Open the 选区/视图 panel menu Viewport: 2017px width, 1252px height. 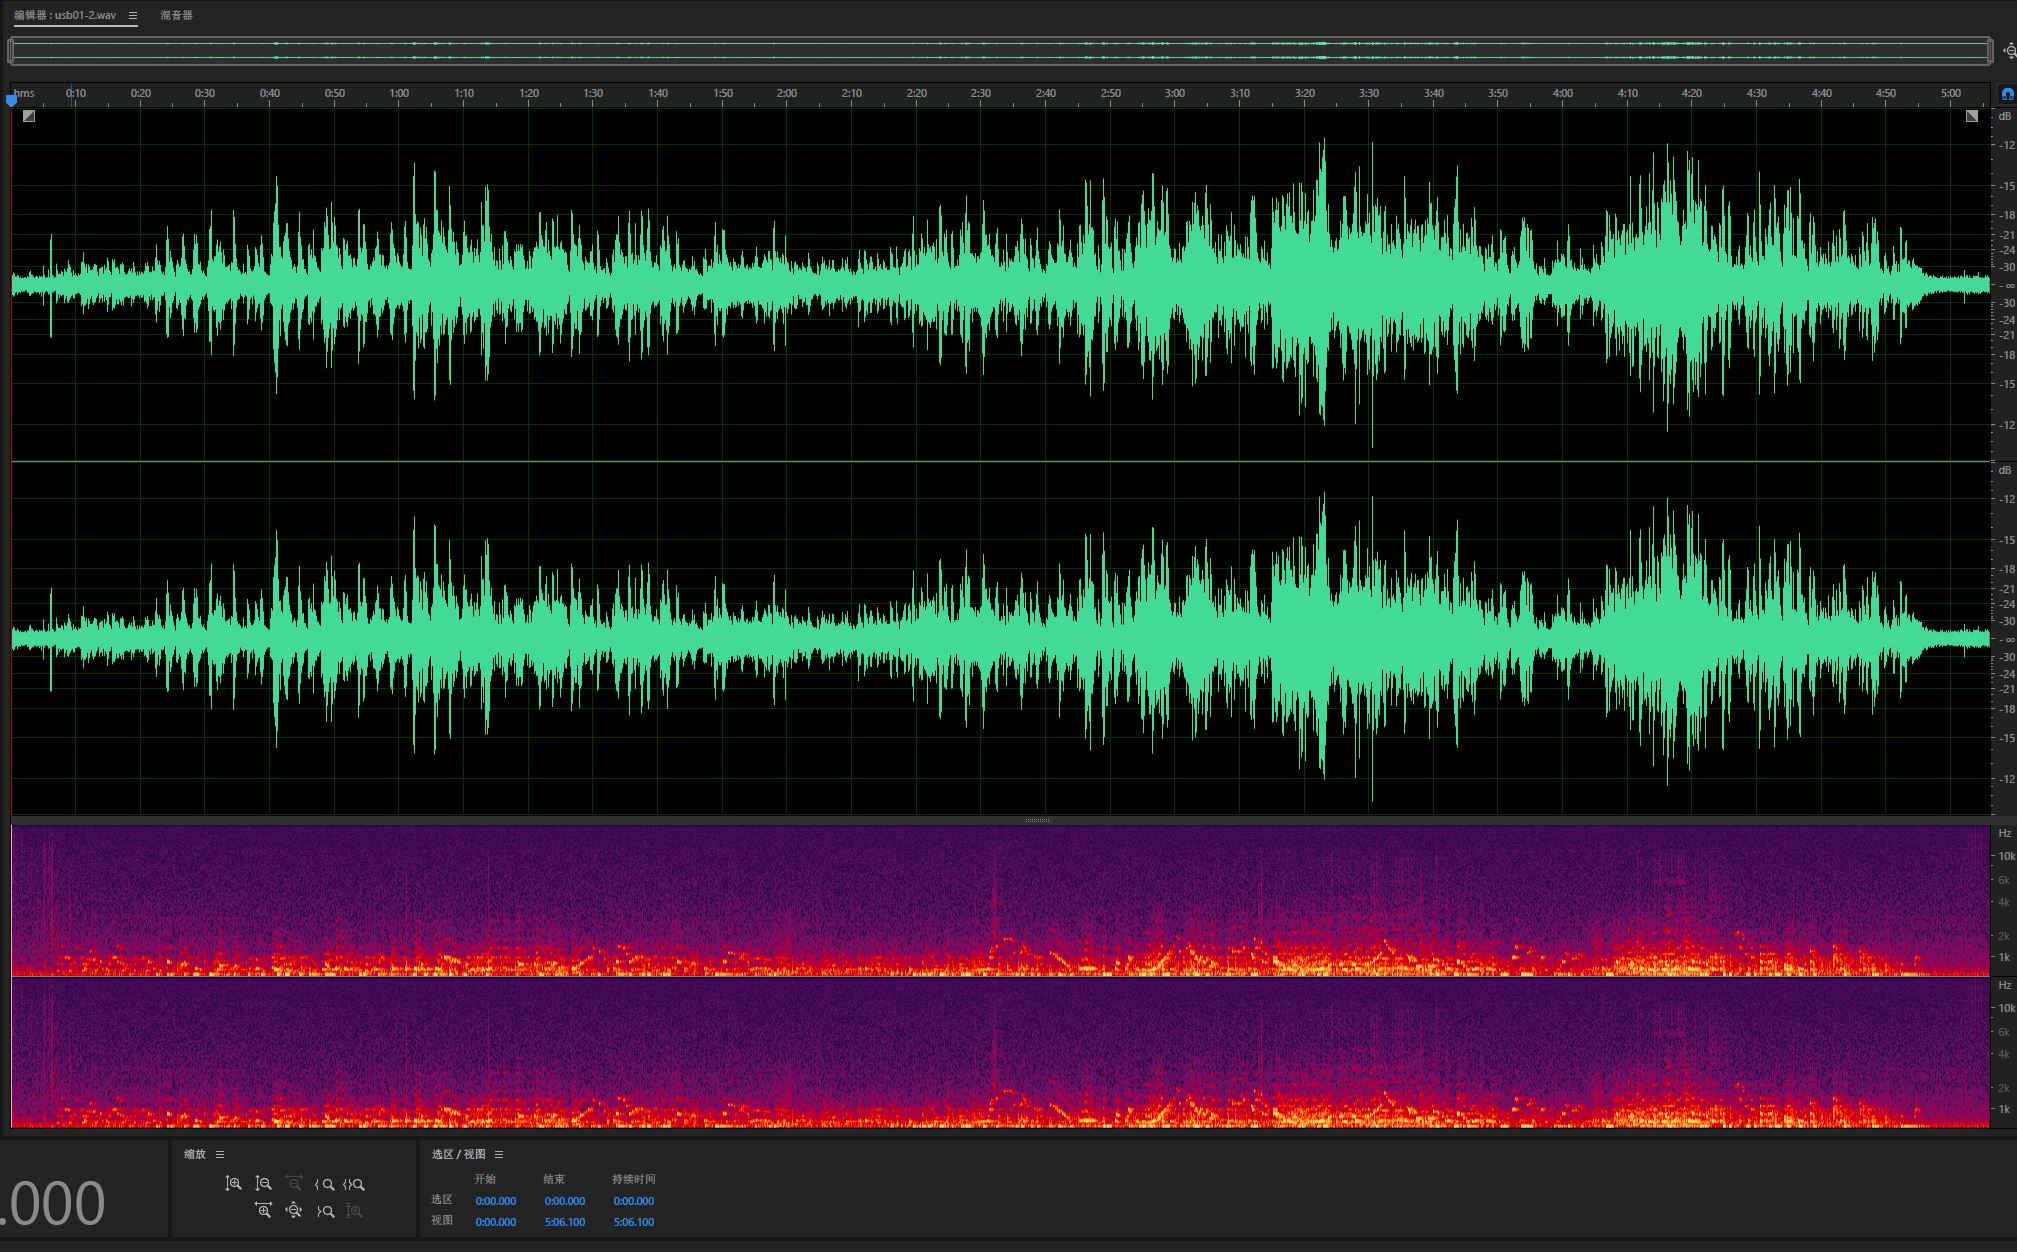click(499, 1155)
